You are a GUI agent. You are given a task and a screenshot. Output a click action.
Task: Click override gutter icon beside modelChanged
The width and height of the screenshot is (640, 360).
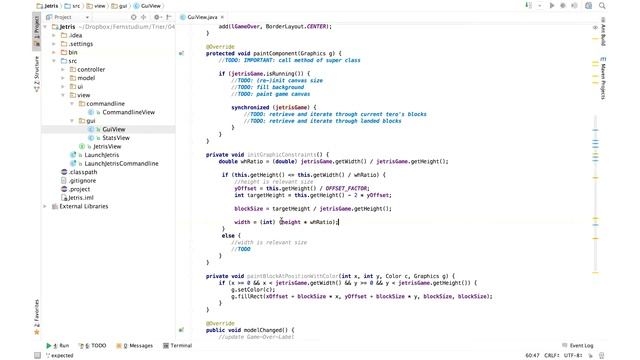pyautogui.click(x=181, y=330)
